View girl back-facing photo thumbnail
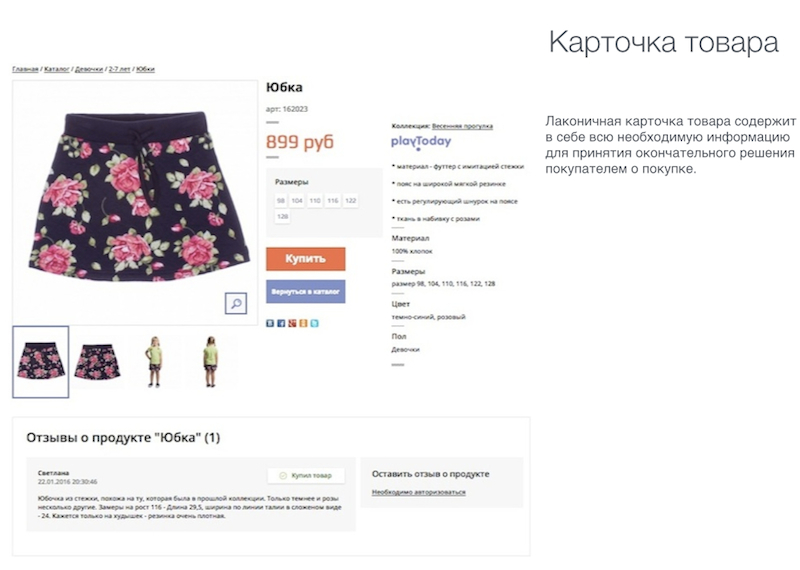Screen dimensions: 800x570 pos(211,361)
